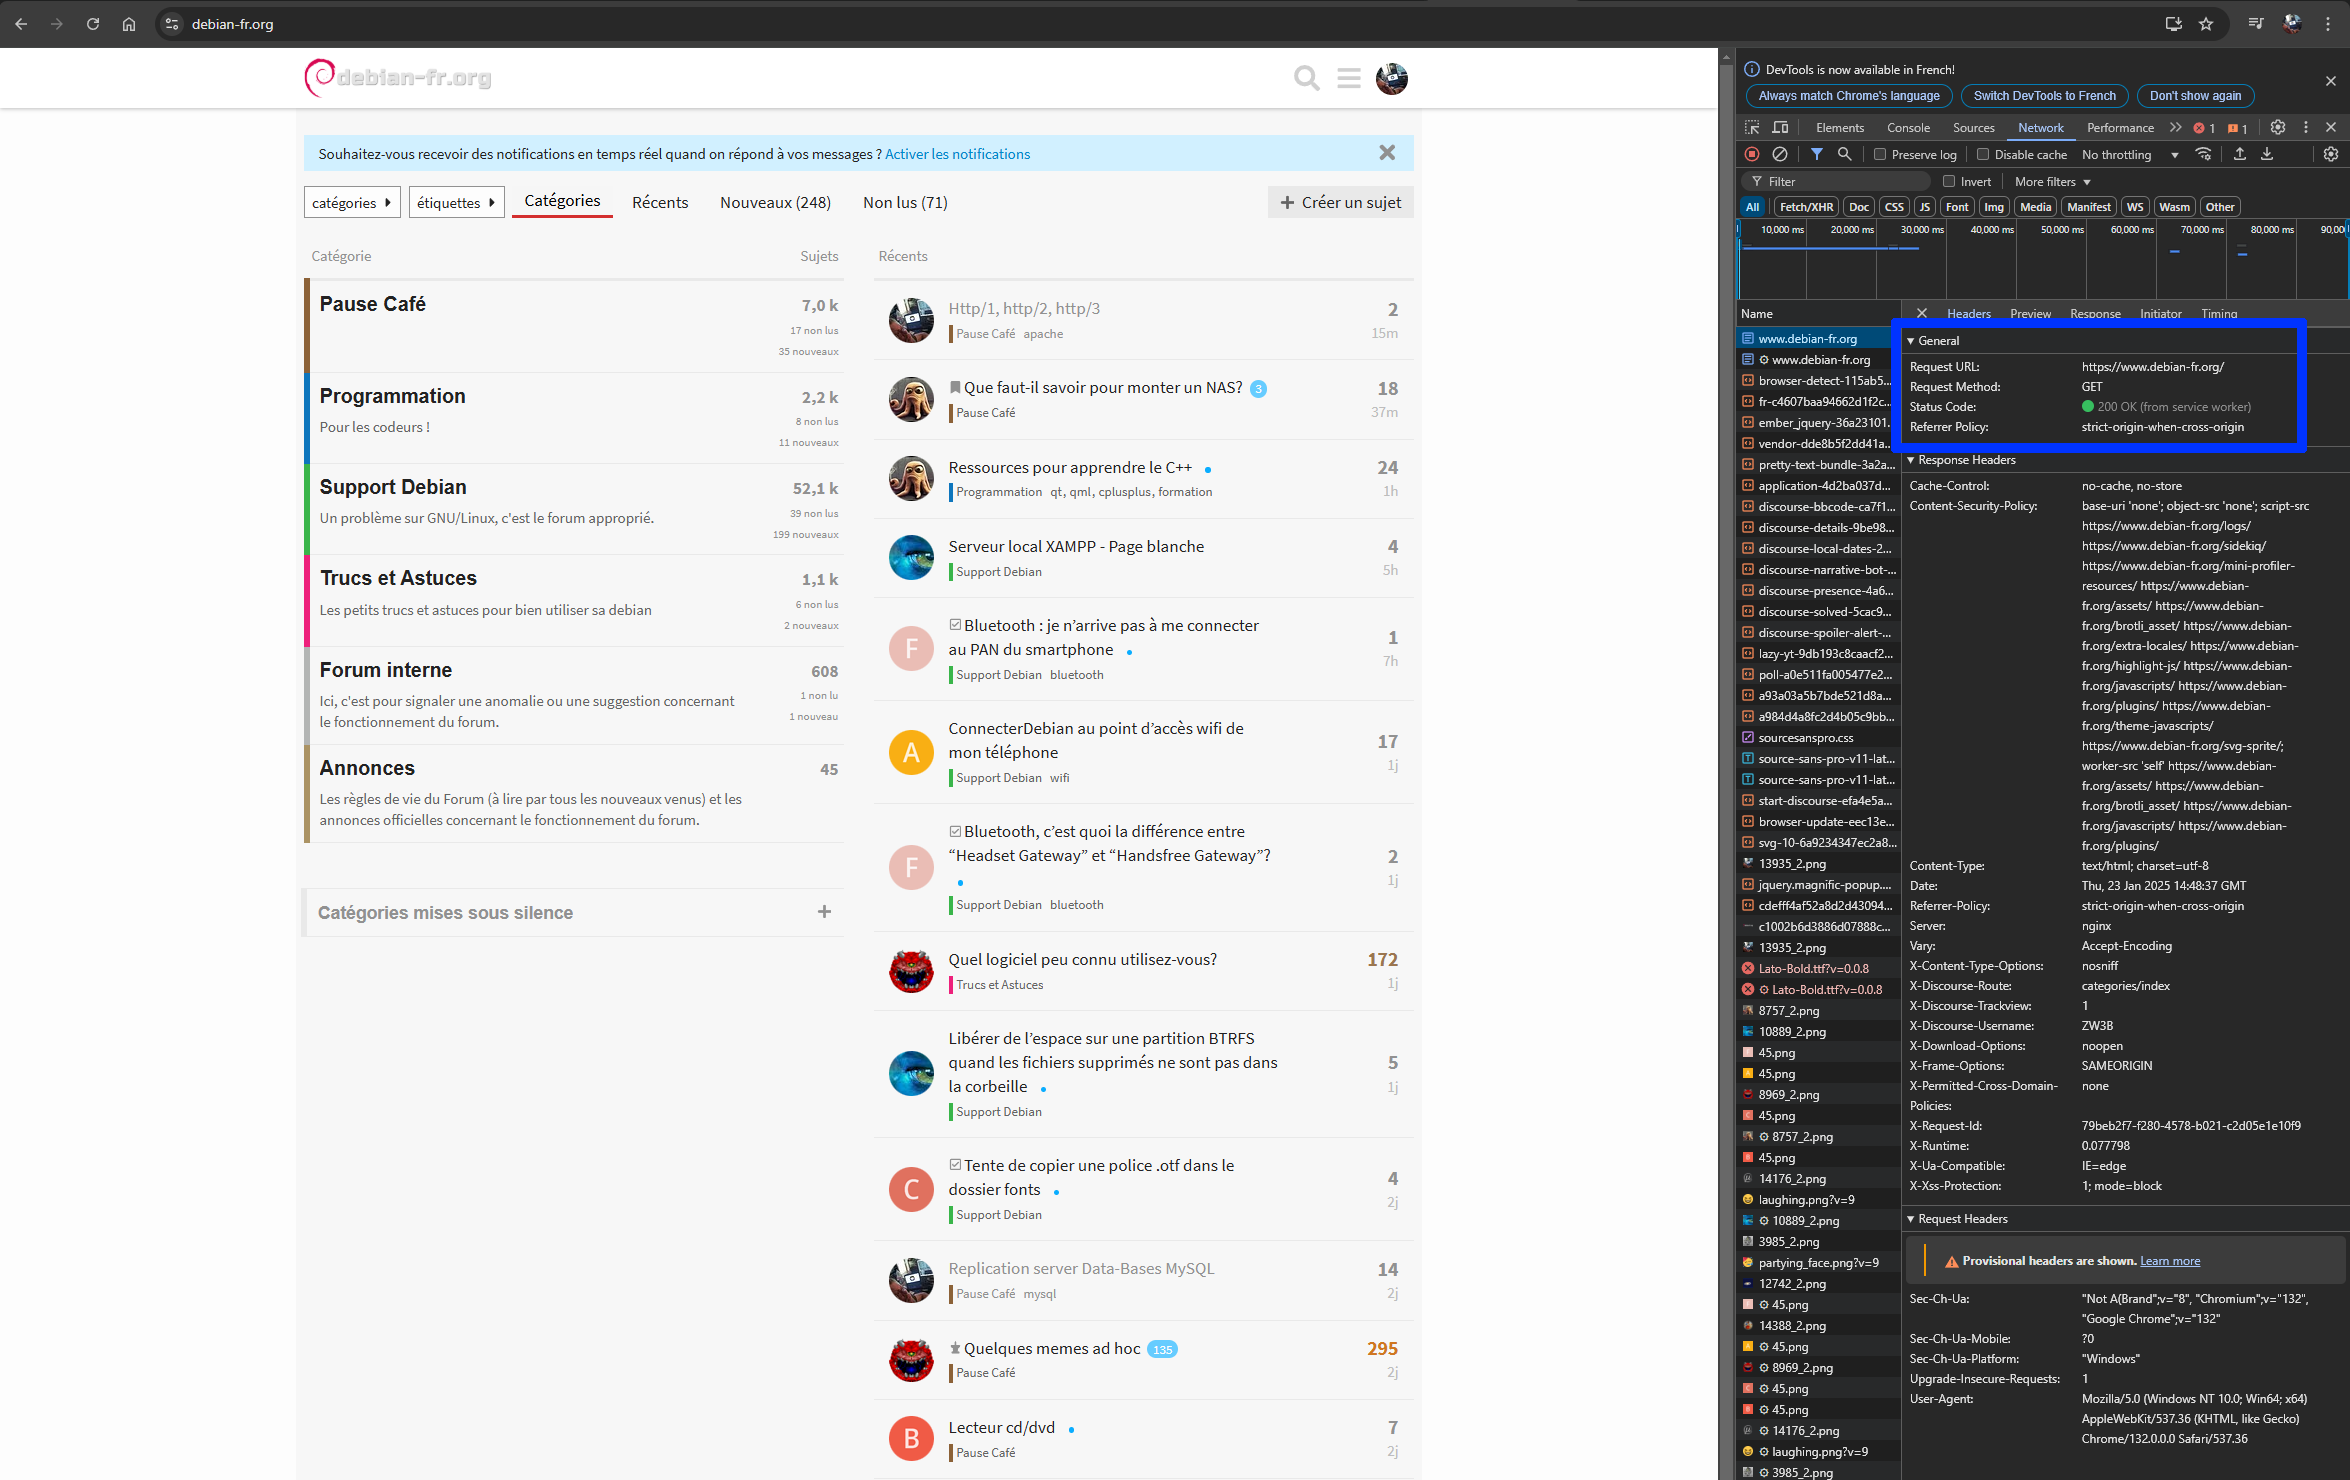This screenshot has height=1480, width=2350.
Task: Close the request details pane X
Action: pyautogui.click(x=1921, y=313)
